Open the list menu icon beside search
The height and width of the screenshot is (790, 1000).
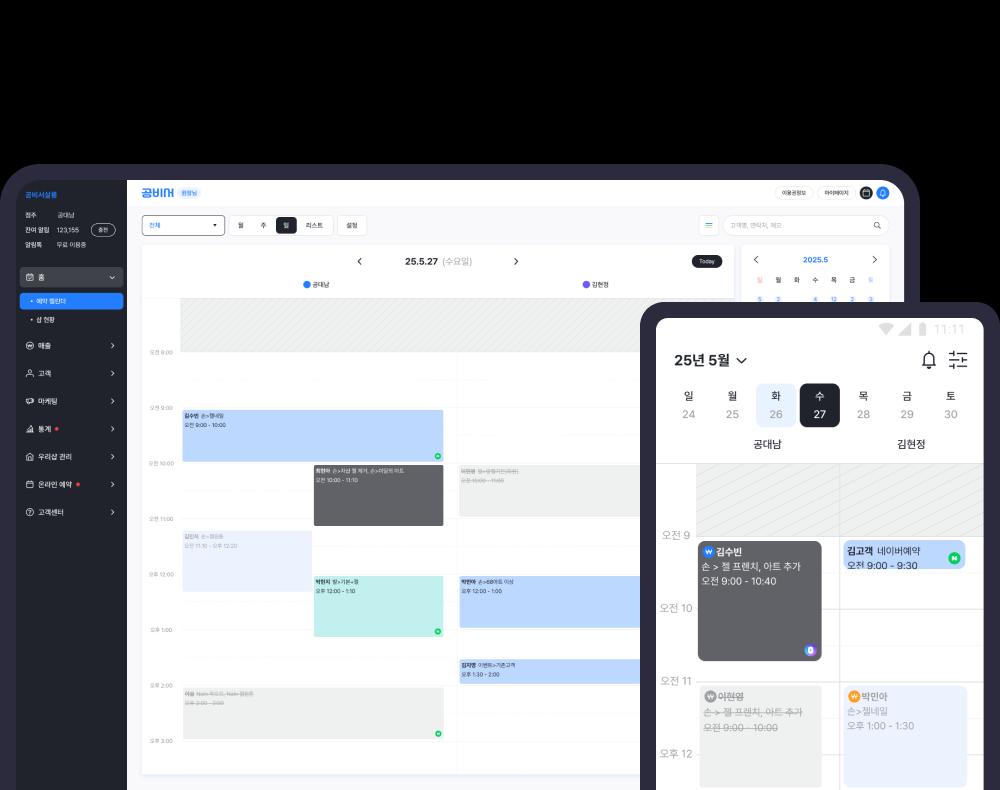pos(709,226)
